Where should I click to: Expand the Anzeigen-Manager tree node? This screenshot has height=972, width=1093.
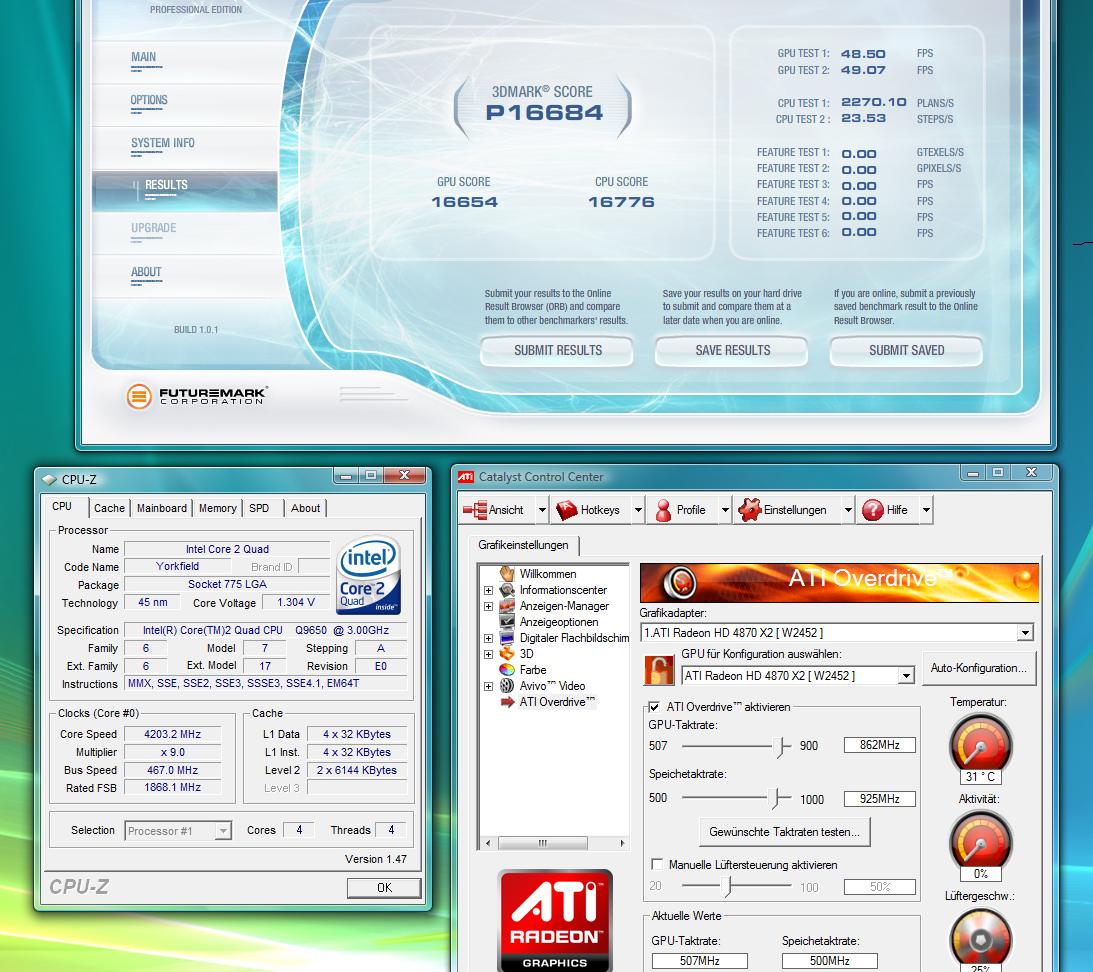(489, 606)
